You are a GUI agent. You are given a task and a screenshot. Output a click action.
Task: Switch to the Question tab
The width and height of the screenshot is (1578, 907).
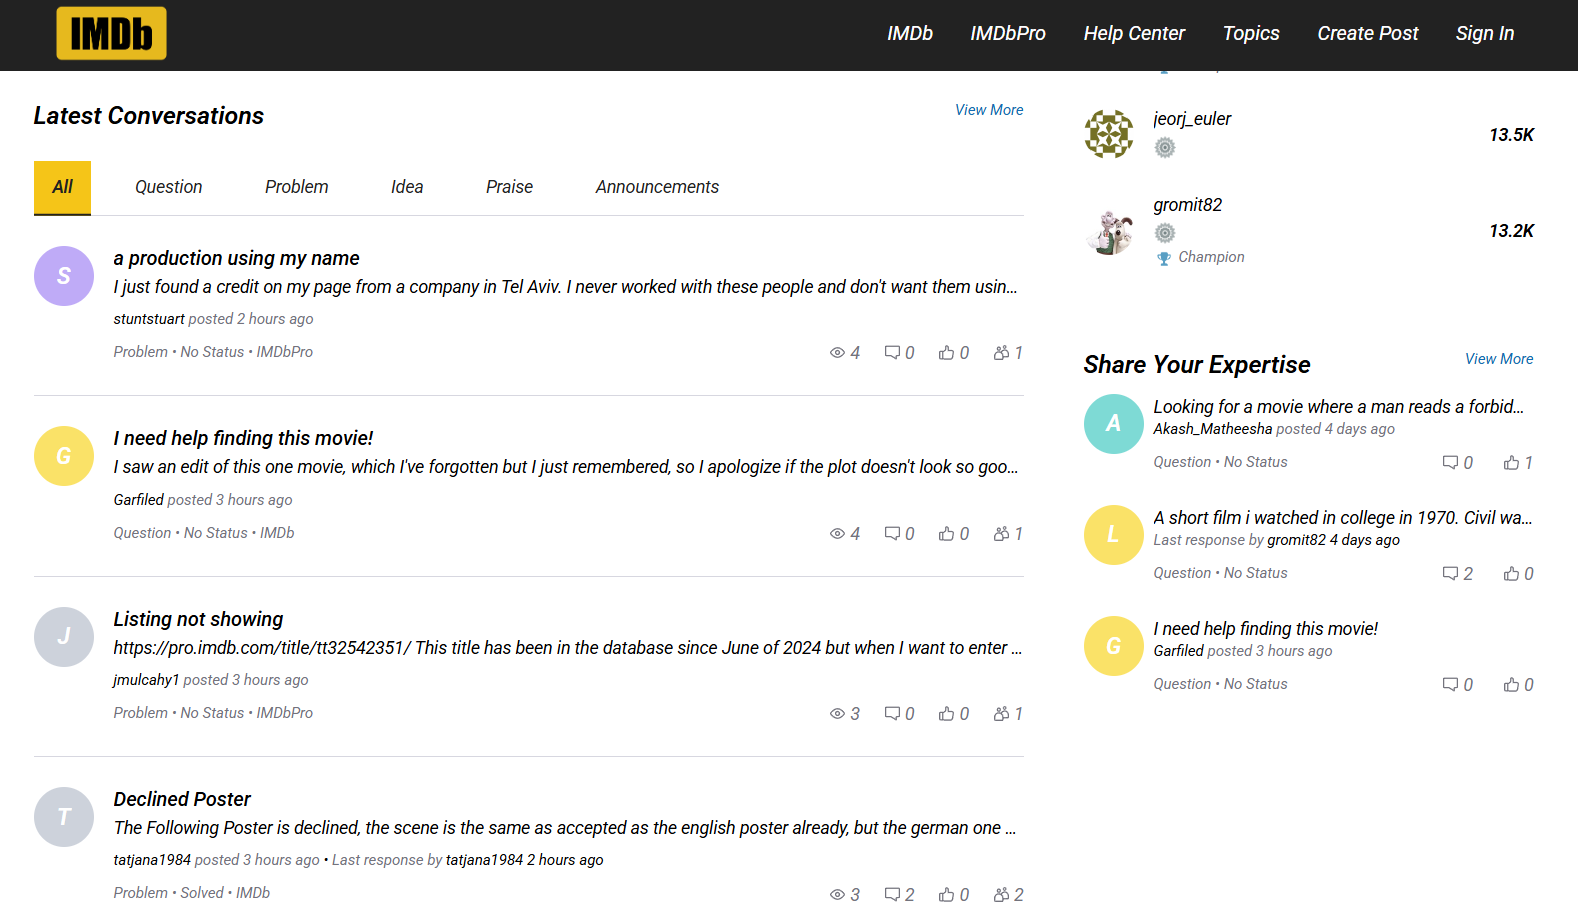pos(168,187)
